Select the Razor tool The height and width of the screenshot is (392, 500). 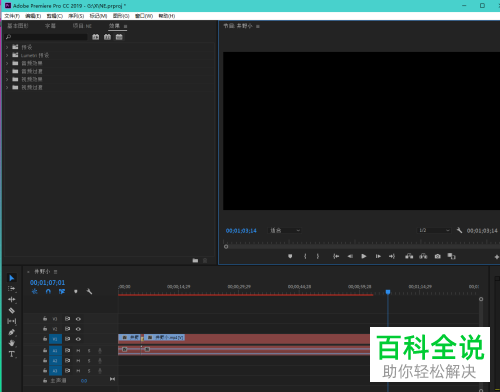tap(12, 311)
